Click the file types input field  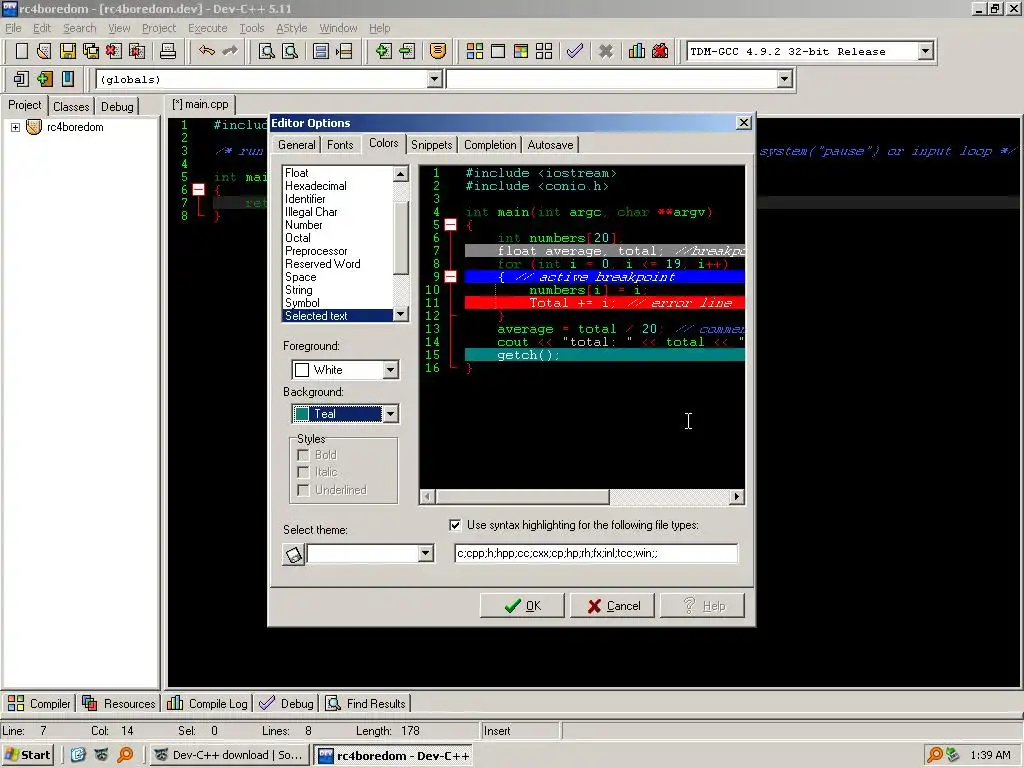[596, 553]
